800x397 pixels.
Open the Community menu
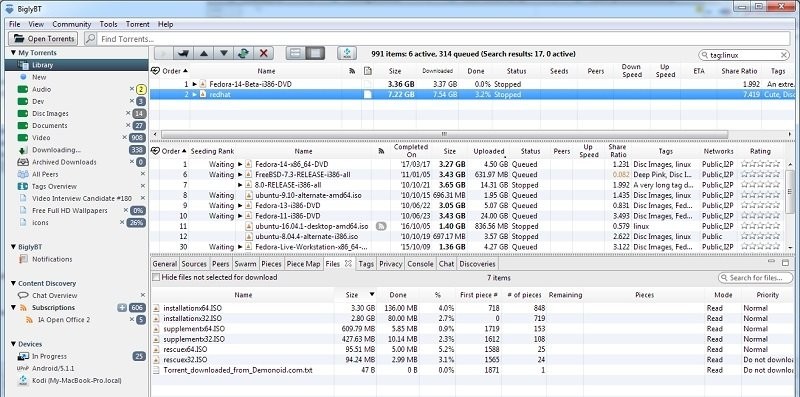tap(71, 24)
